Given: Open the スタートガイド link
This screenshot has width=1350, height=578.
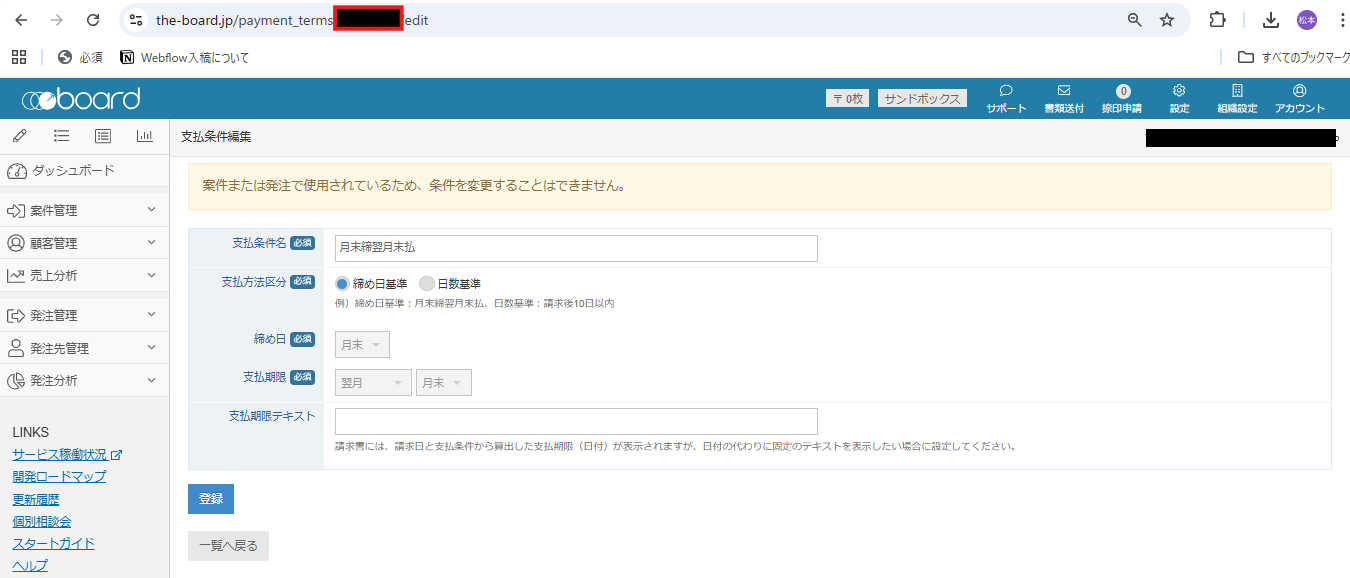Looking at the screenshot, I should click(x=54, y=543).
